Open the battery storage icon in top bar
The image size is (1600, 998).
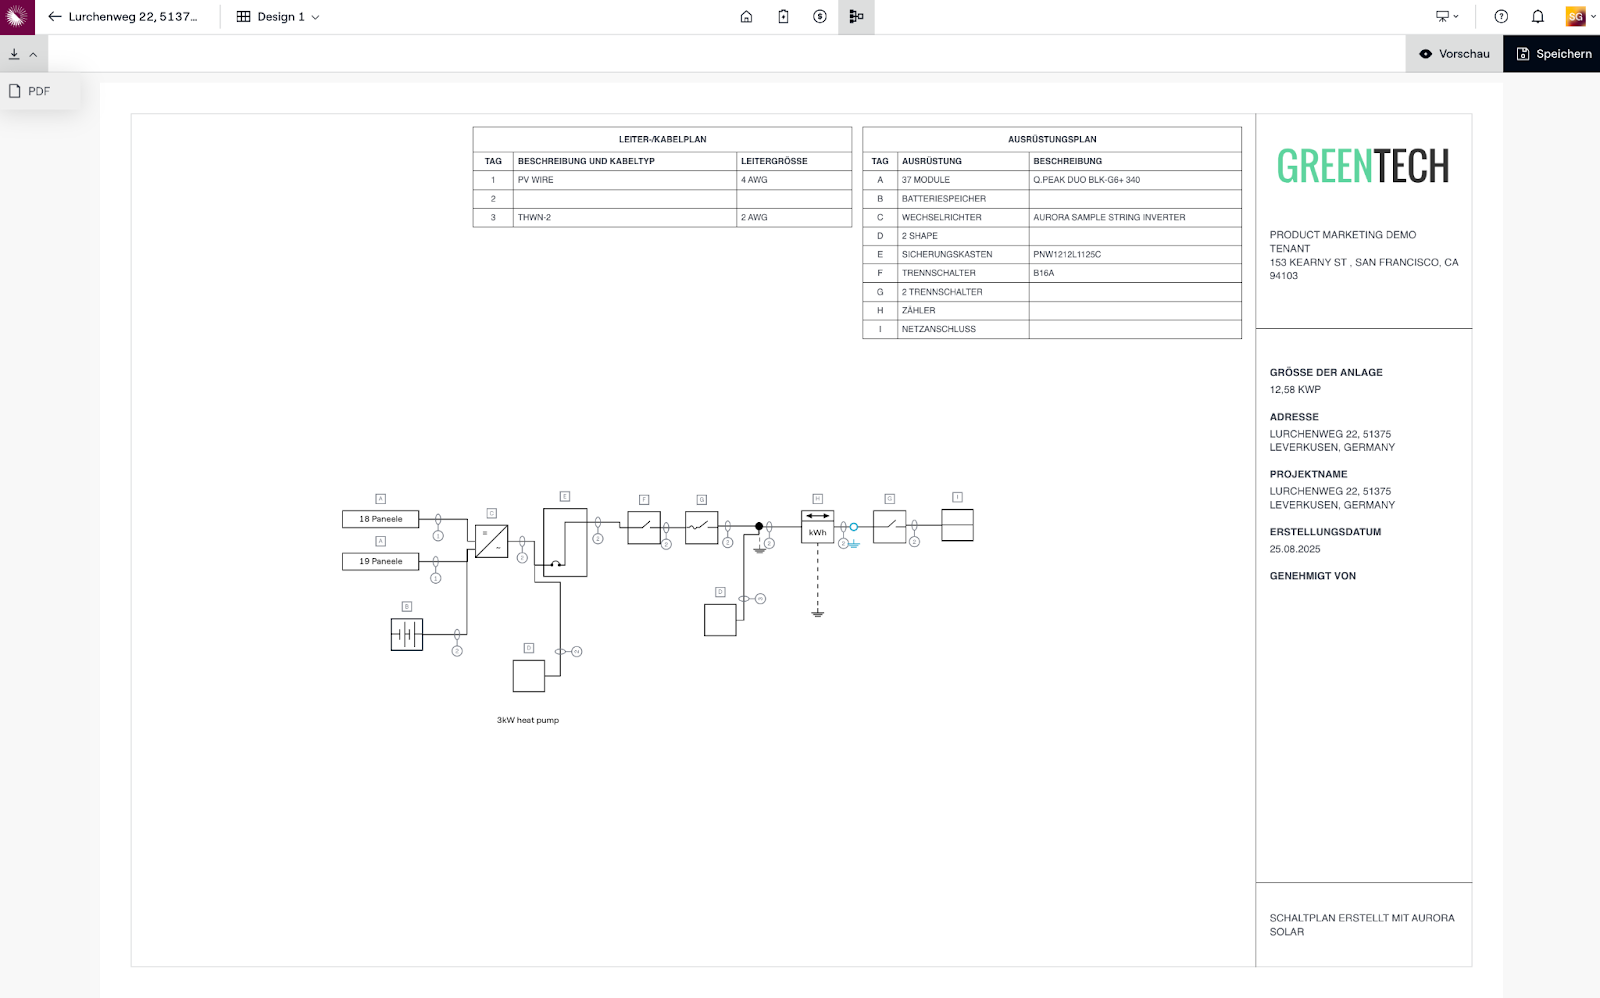tap(783, 17)
